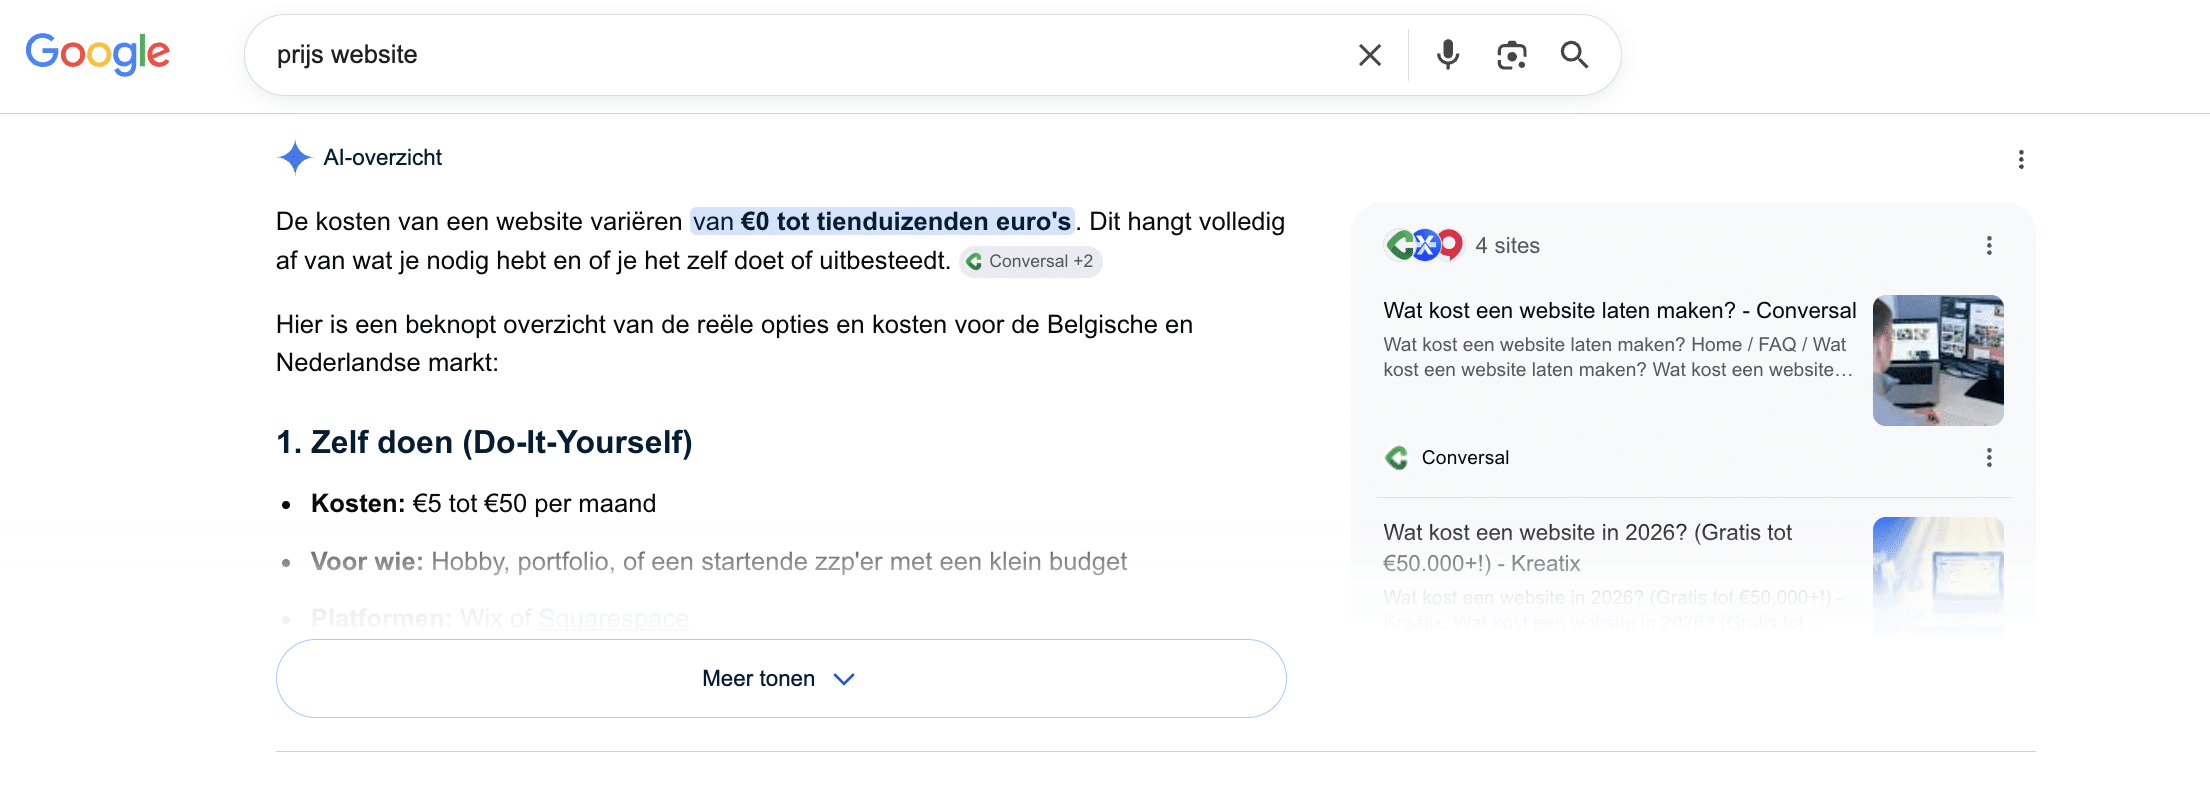Image resolution: width=2210 pixels, height=802 pixels.
Task: Follow the Squarespace link in Platformen
Action: [x=613, y=618]
